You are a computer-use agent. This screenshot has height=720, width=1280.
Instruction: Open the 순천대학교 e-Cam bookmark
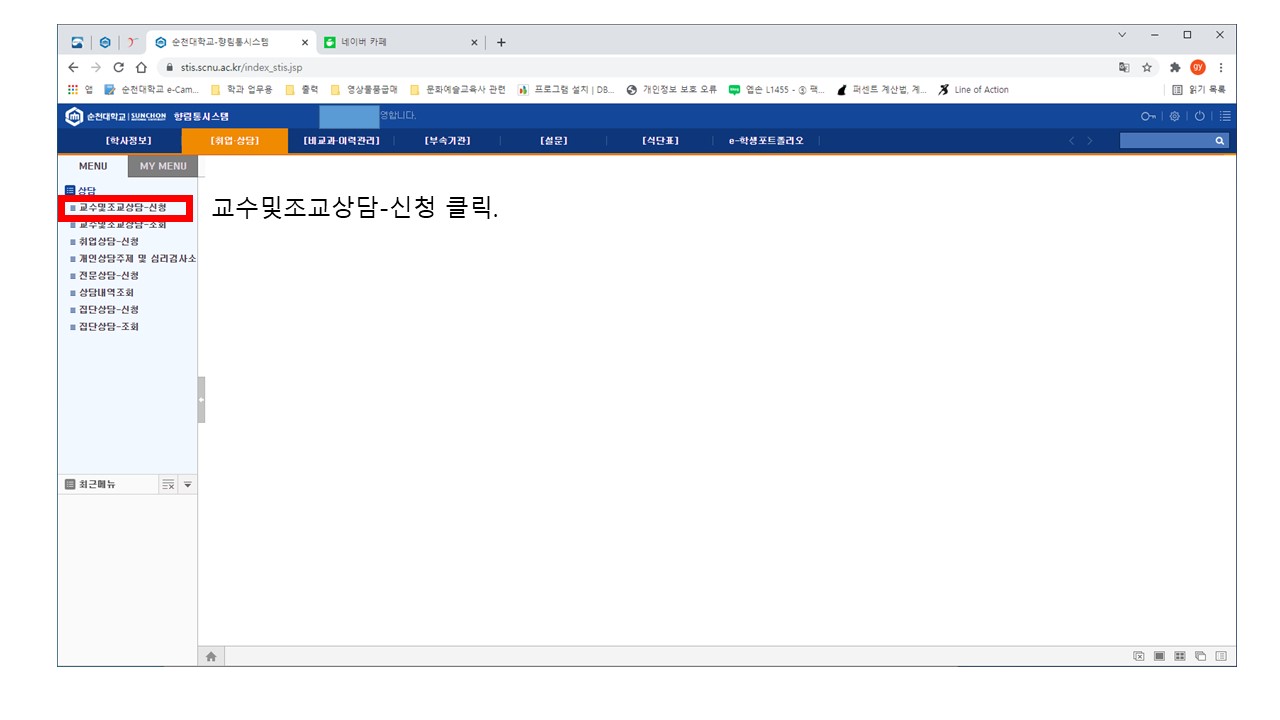click(x=151, y=90)
